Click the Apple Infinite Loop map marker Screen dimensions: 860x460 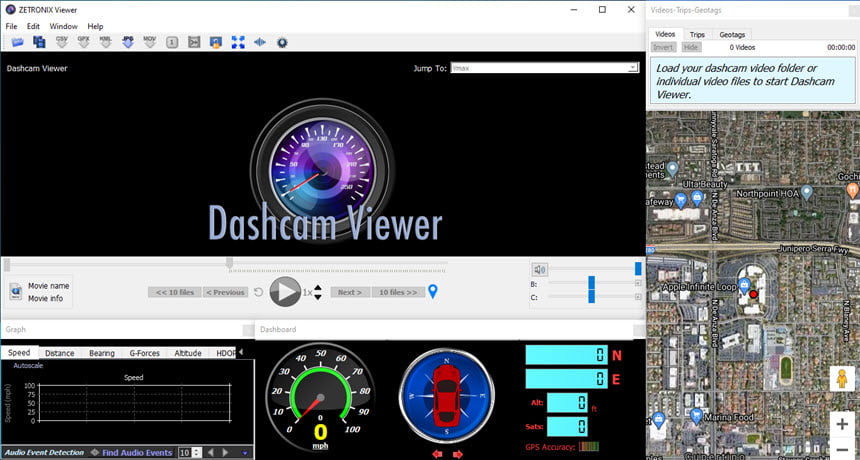coord(744,285)
